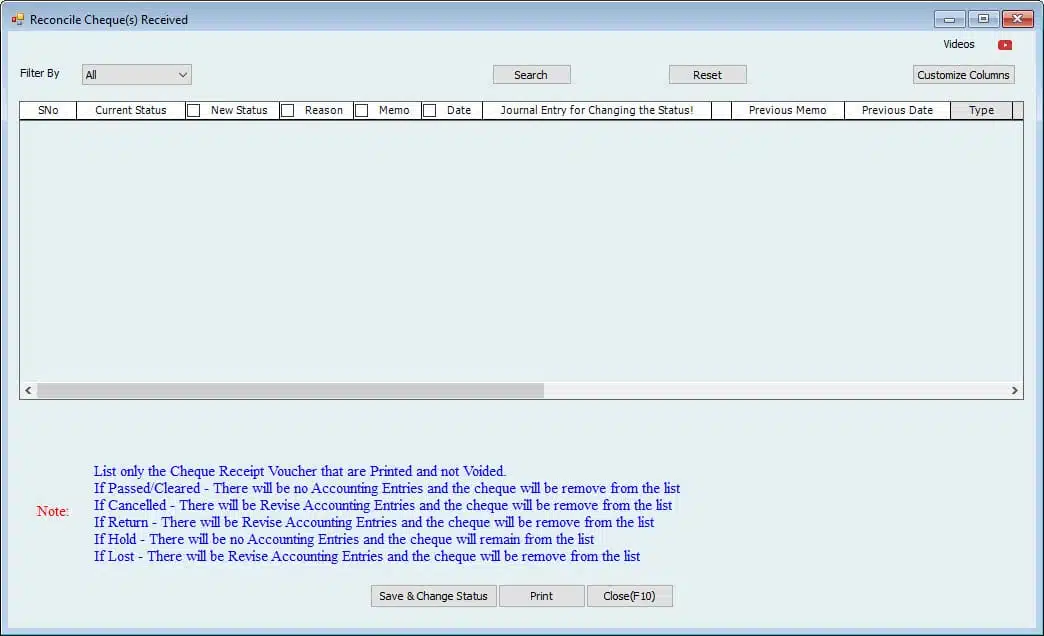1044x636 pixels.
Task: Click the Print button
Action: pyautogui.click(x=541, y=596)
